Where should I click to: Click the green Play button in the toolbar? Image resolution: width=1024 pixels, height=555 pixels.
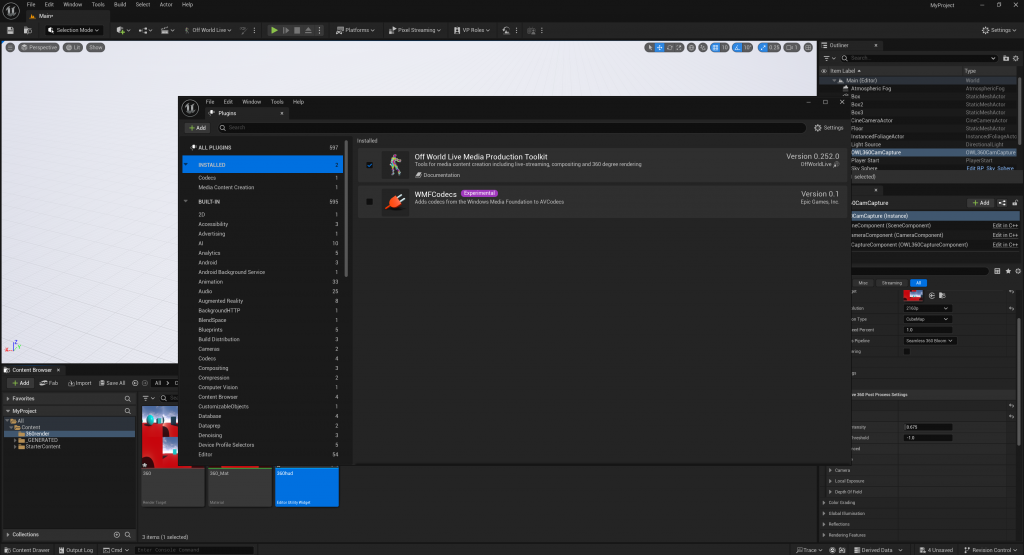(274, 30)
